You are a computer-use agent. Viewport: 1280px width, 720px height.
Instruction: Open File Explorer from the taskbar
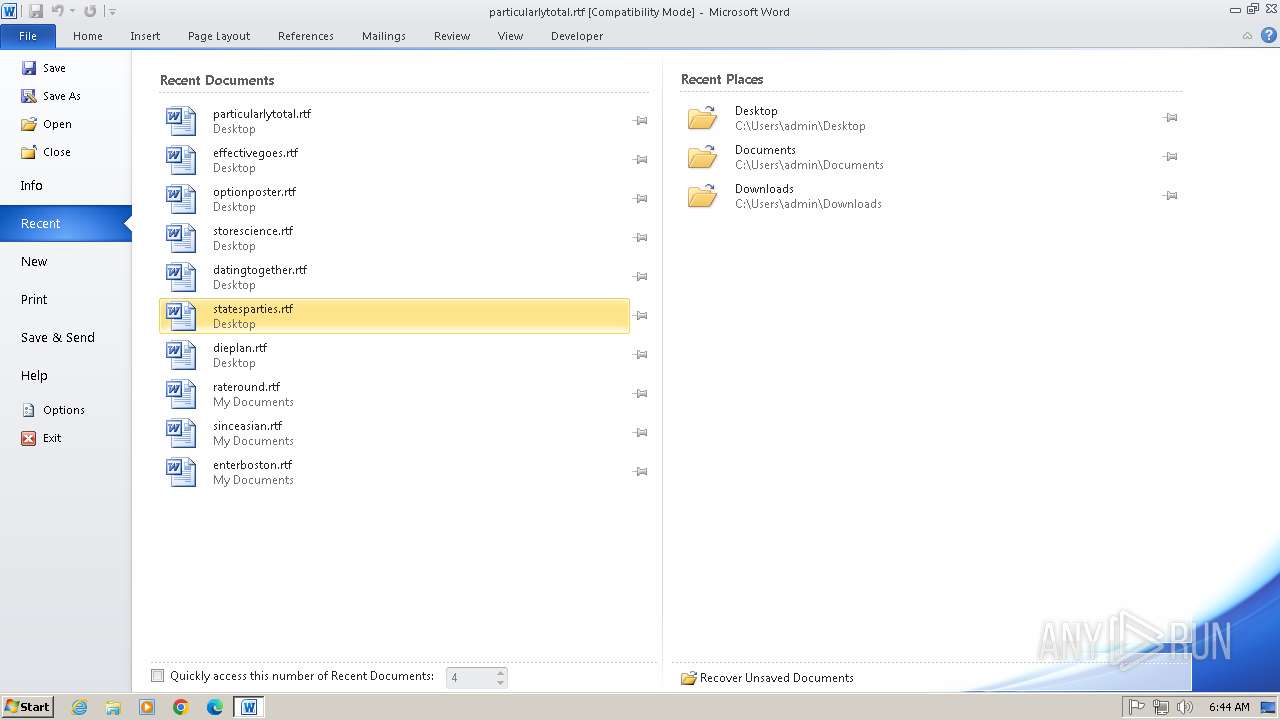(113, 707)
